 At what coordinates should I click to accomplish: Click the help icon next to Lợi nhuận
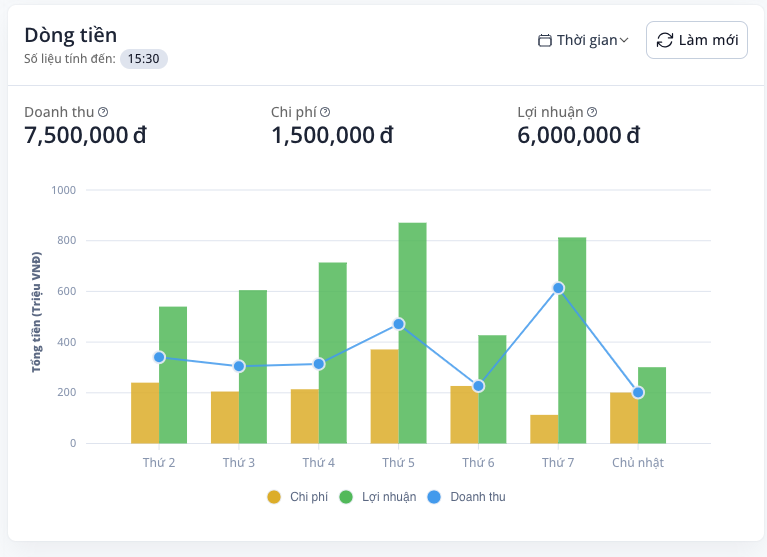pyautogui.click(x=592, y=112)
